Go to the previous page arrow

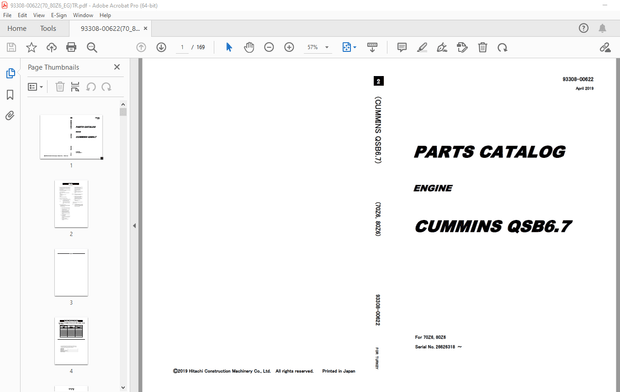141,47
